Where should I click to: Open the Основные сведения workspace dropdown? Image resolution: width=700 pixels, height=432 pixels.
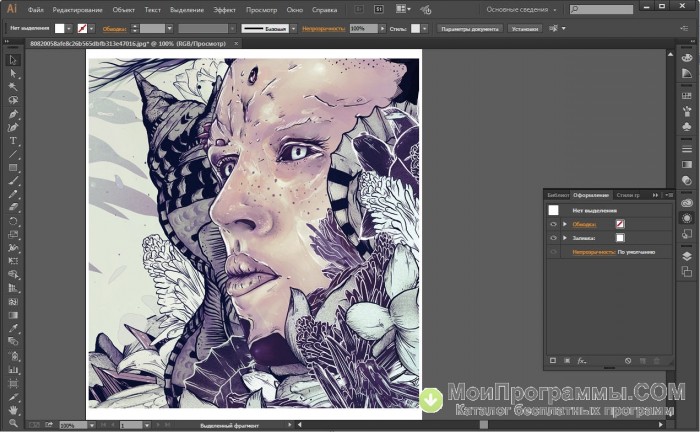pos(521,9)
